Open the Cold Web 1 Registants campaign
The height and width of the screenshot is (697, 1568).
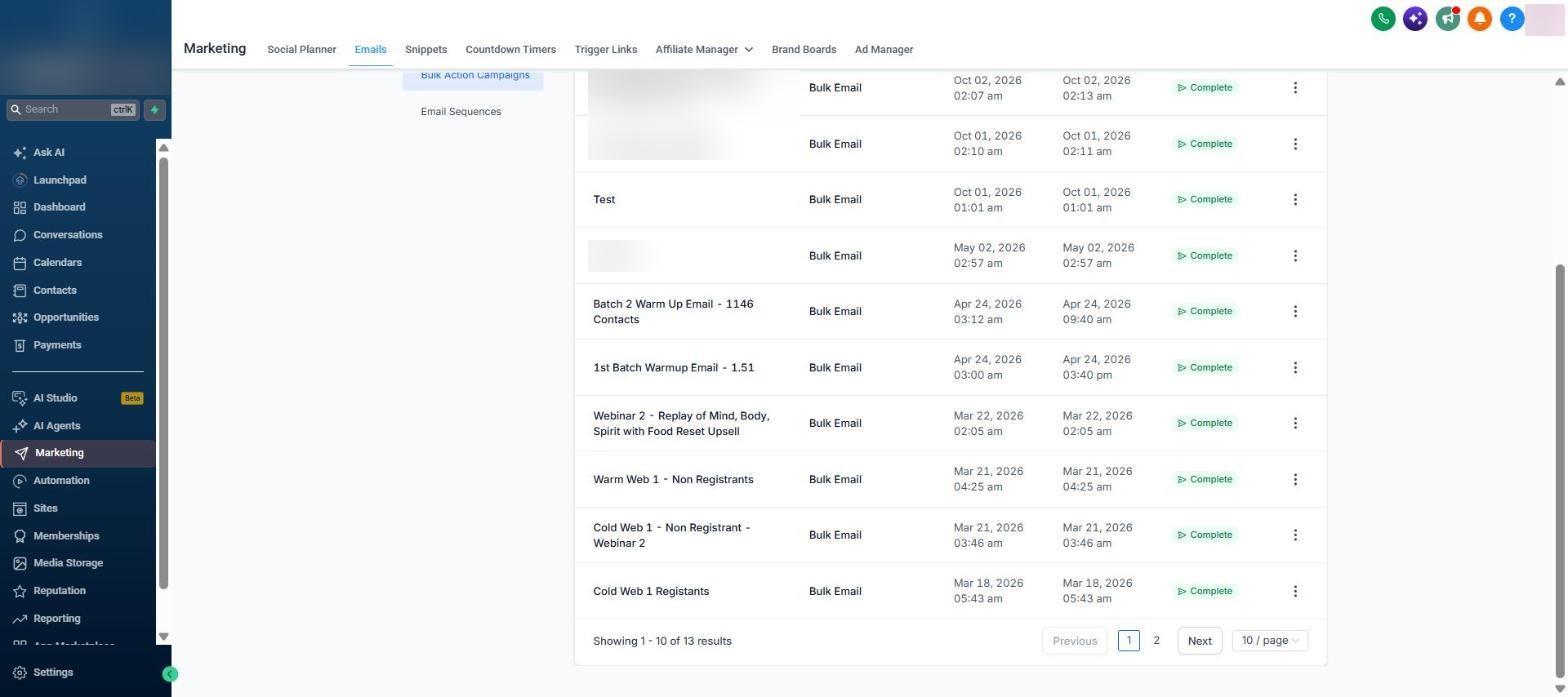click(651, 592)
